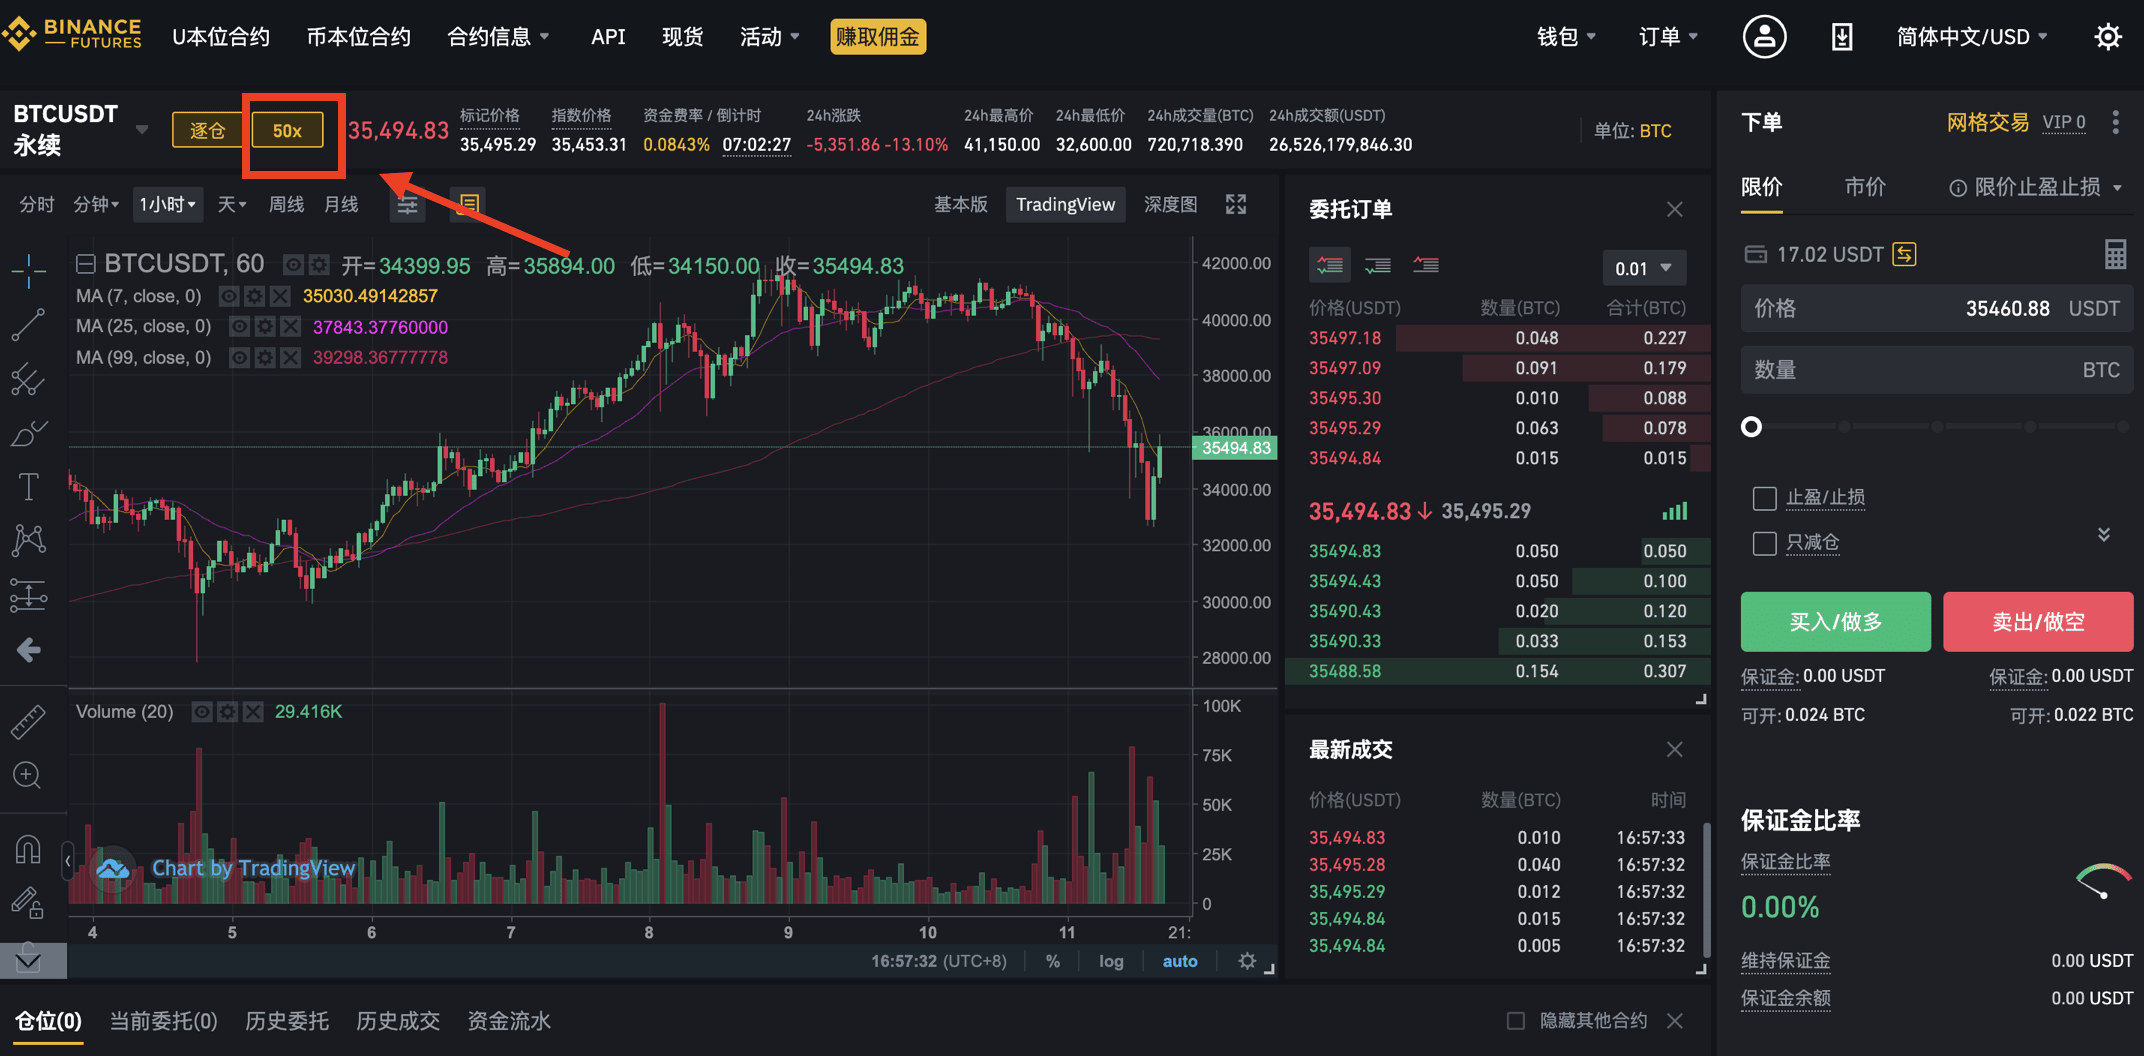Select the trend line drawing tool
This screenshot has width=2144, height=1056.
click(29, 325)
